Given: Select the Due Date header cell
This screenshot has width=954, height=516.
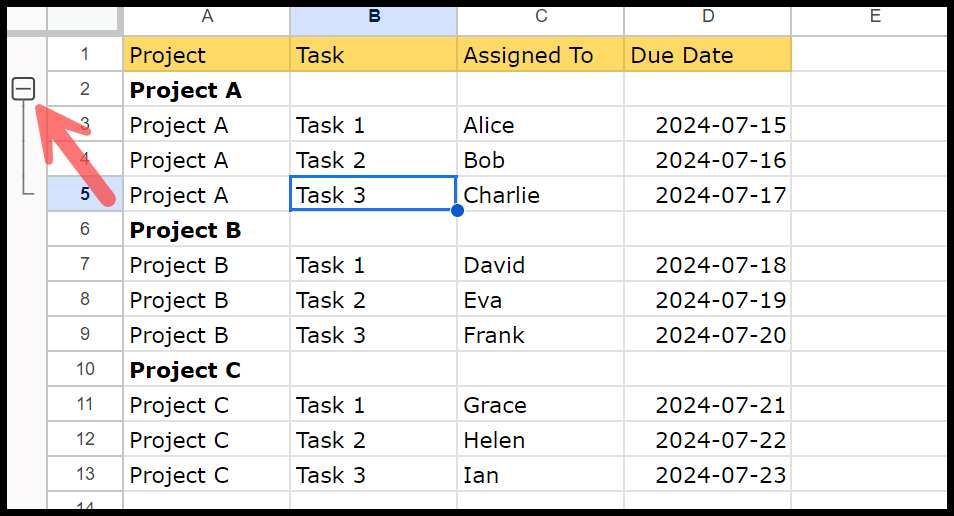Looking at the screenshot, I should [708, 54].
